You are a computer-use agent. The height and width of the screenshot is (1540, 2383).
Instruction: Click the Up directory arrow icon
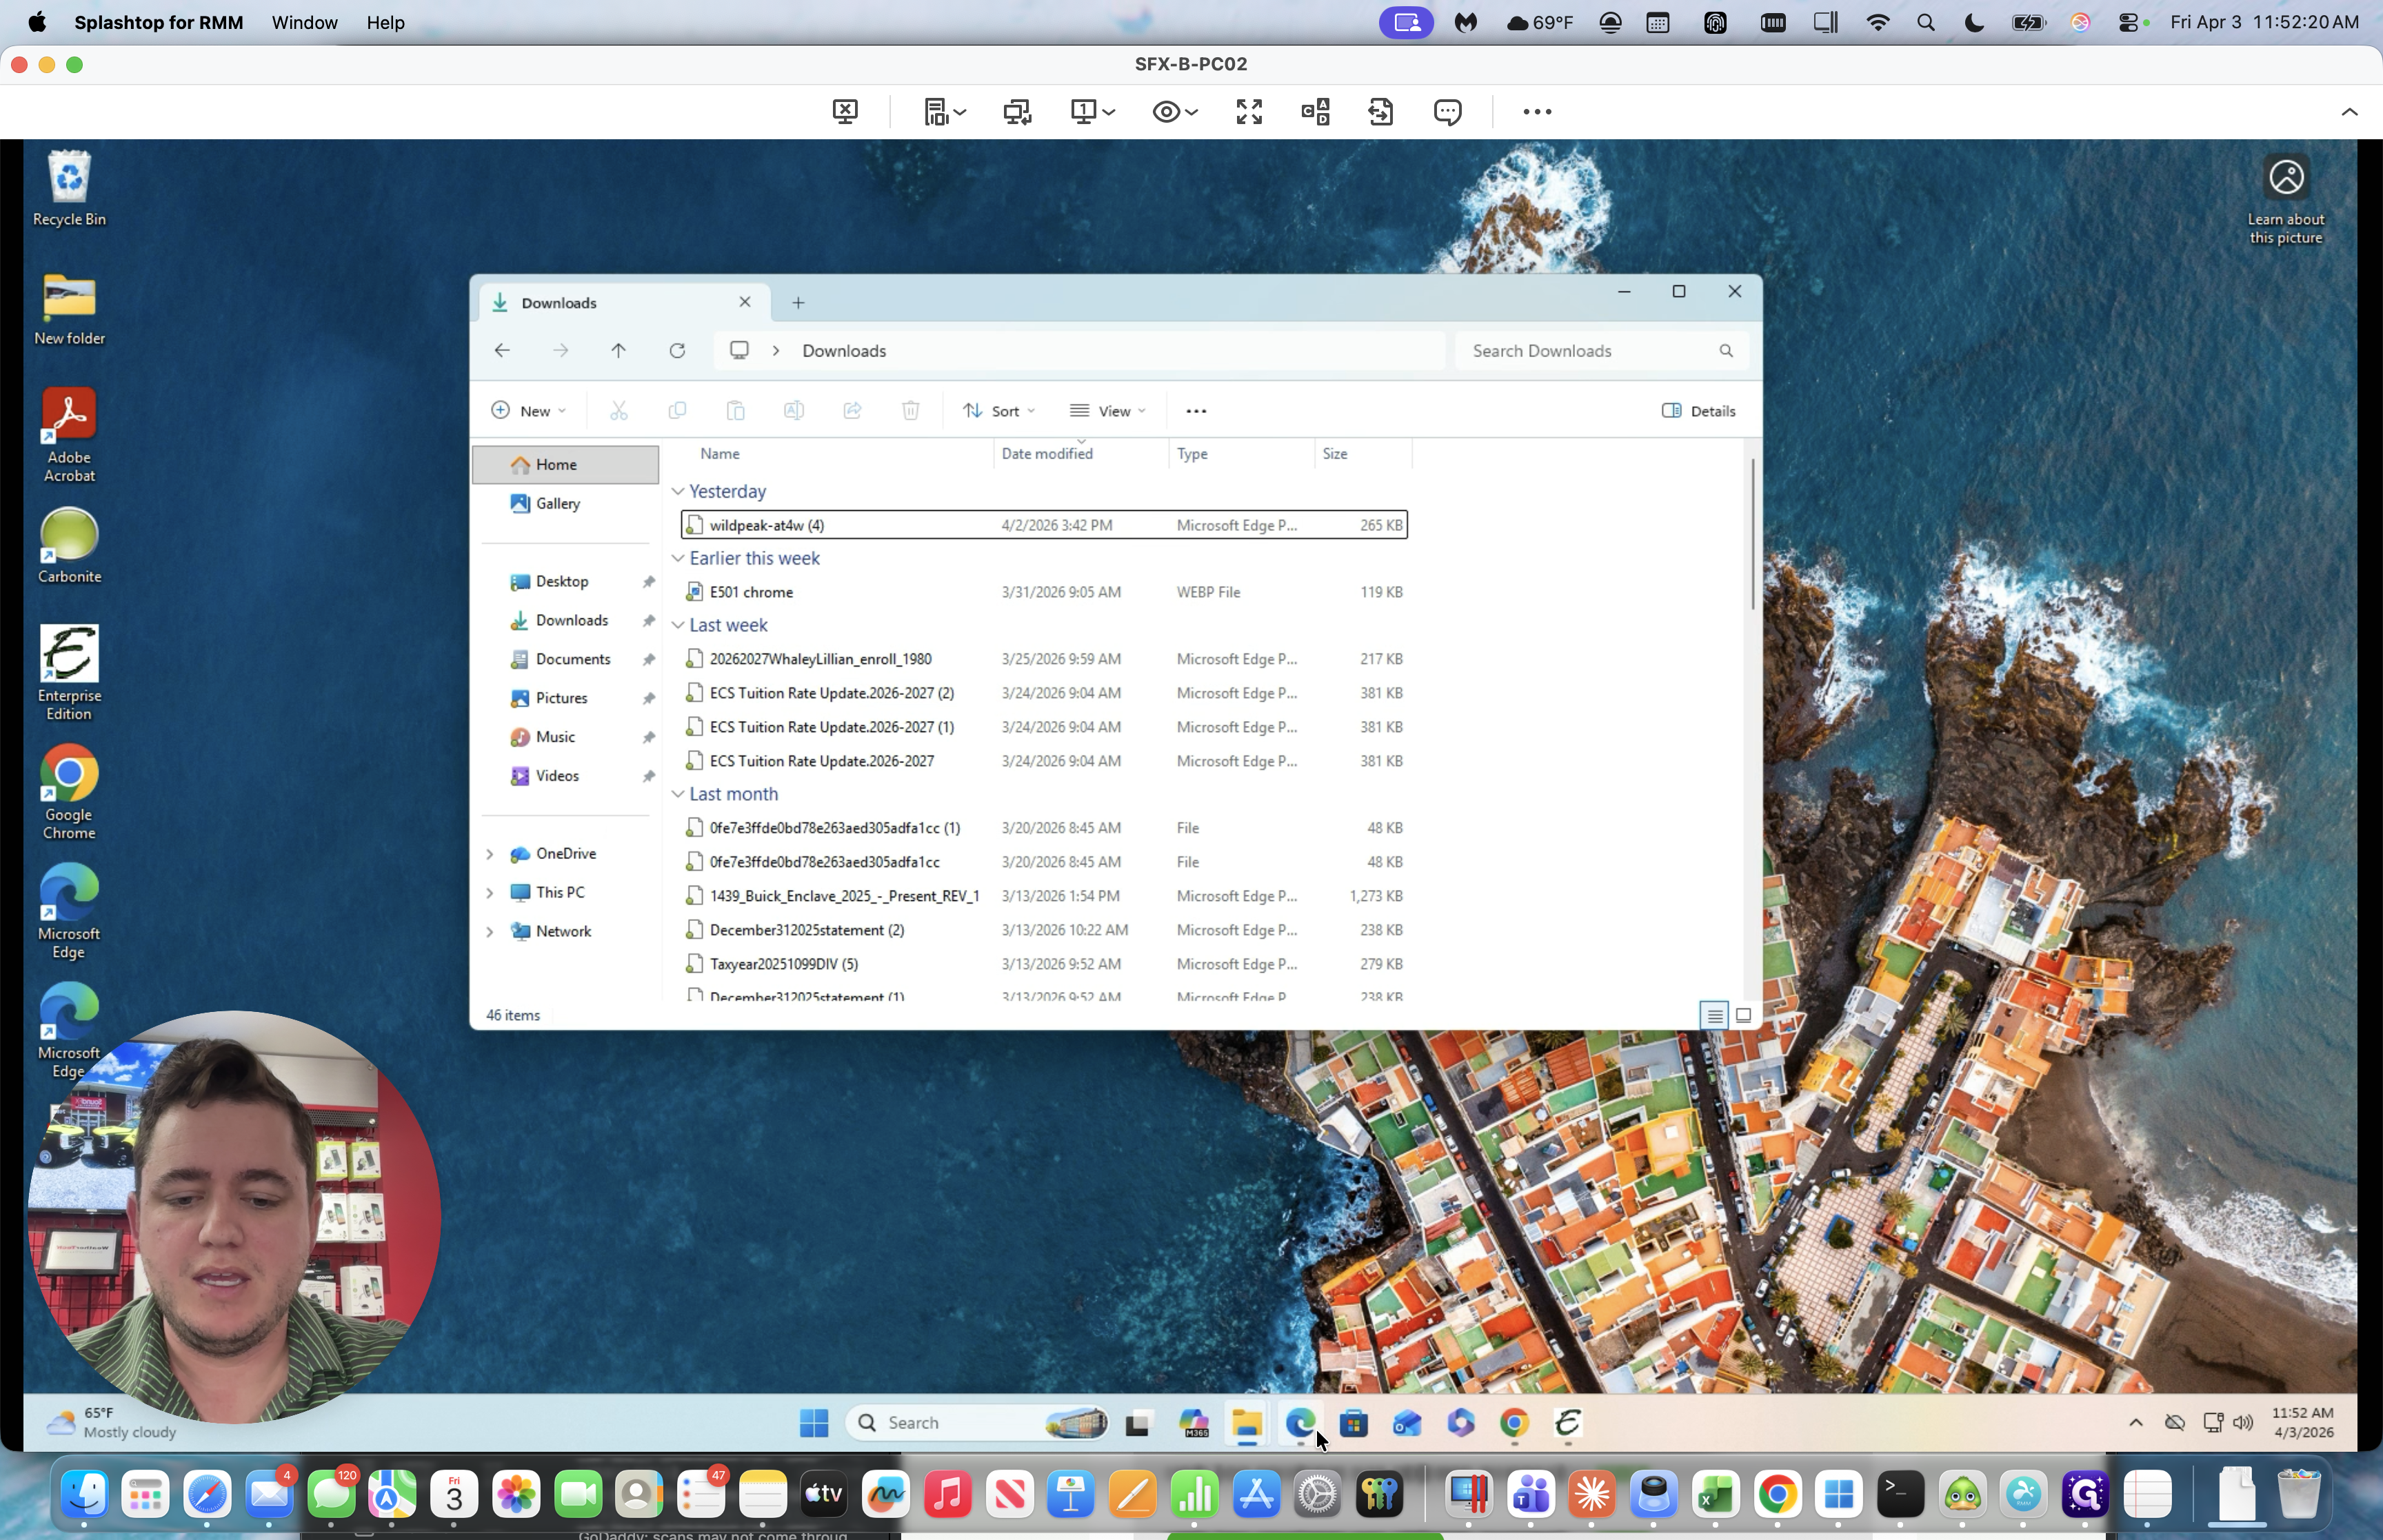coord(618,351)
